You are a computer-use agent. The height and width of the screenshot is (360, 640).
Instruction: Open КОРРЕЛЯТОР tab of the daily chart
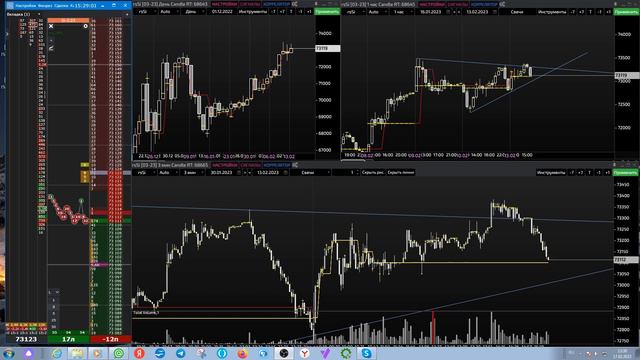coord(277,4)
